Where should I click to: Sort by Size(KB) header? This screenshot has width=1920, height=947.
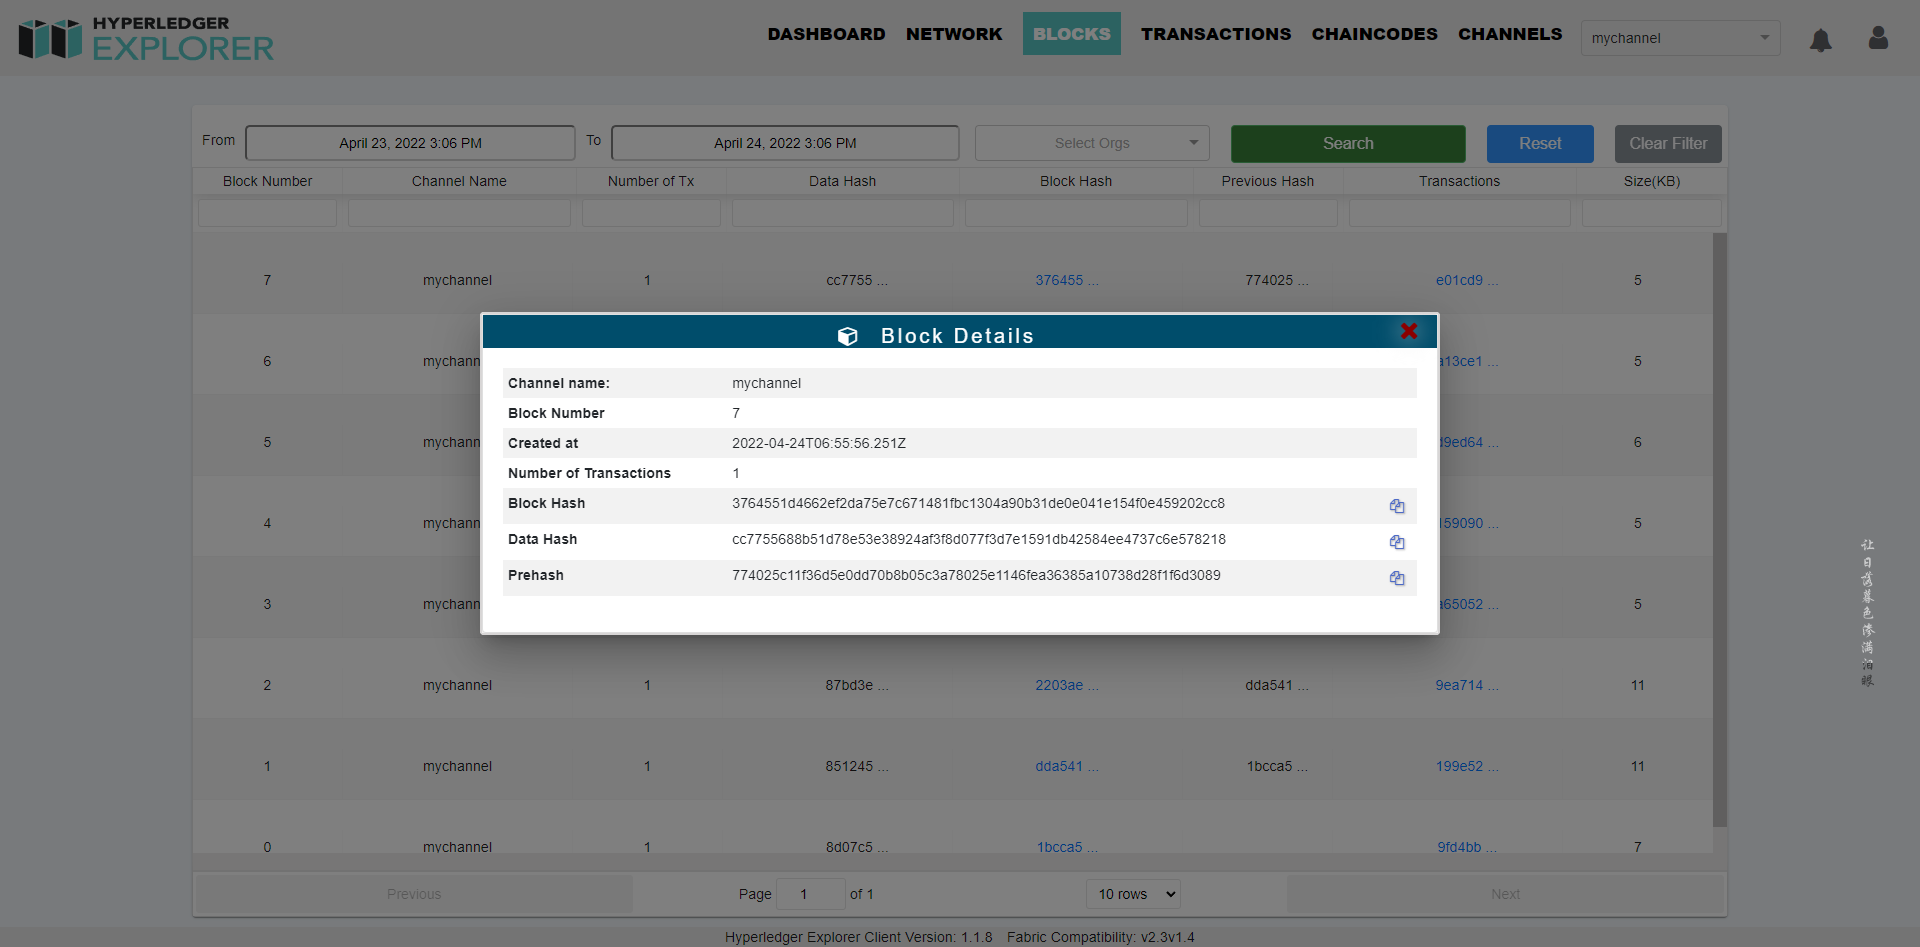(x=1652, y=181)
